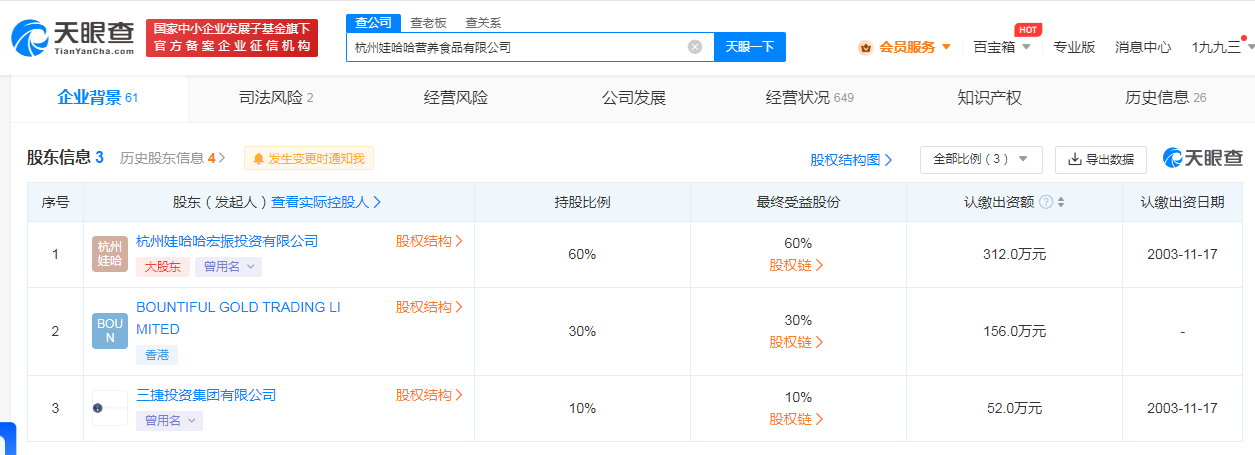Click the blue floating widget at bottom-left
The width and height of the screenshot is (1255, 455).
point(7,438)
